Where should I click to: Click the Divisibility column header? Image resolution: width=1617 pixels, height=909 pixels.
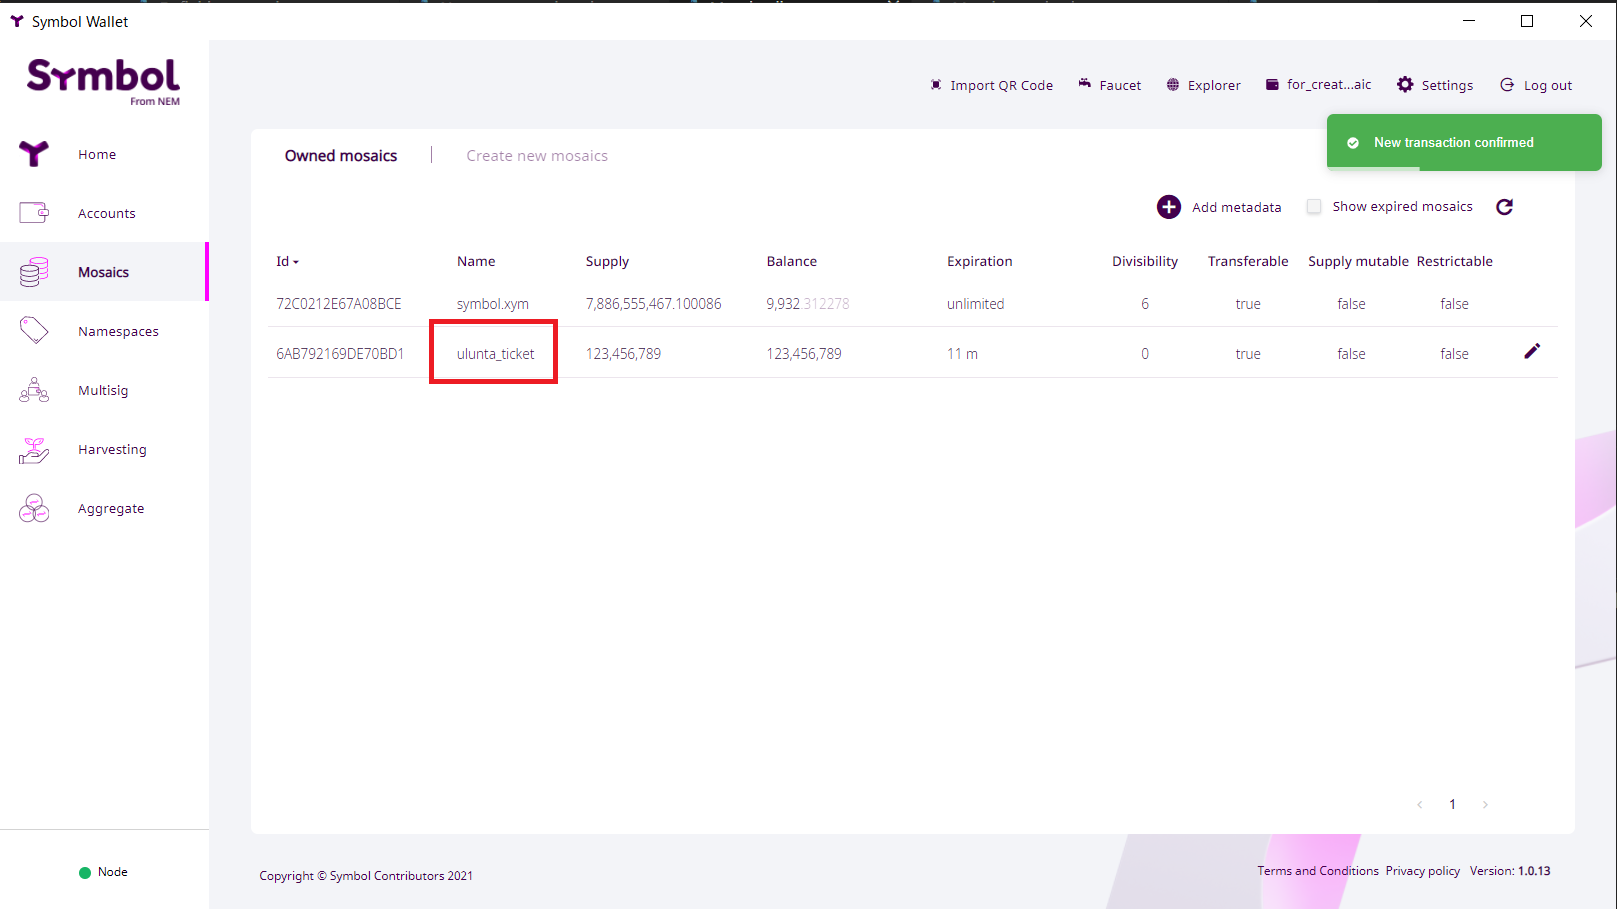coord(1145,262)
